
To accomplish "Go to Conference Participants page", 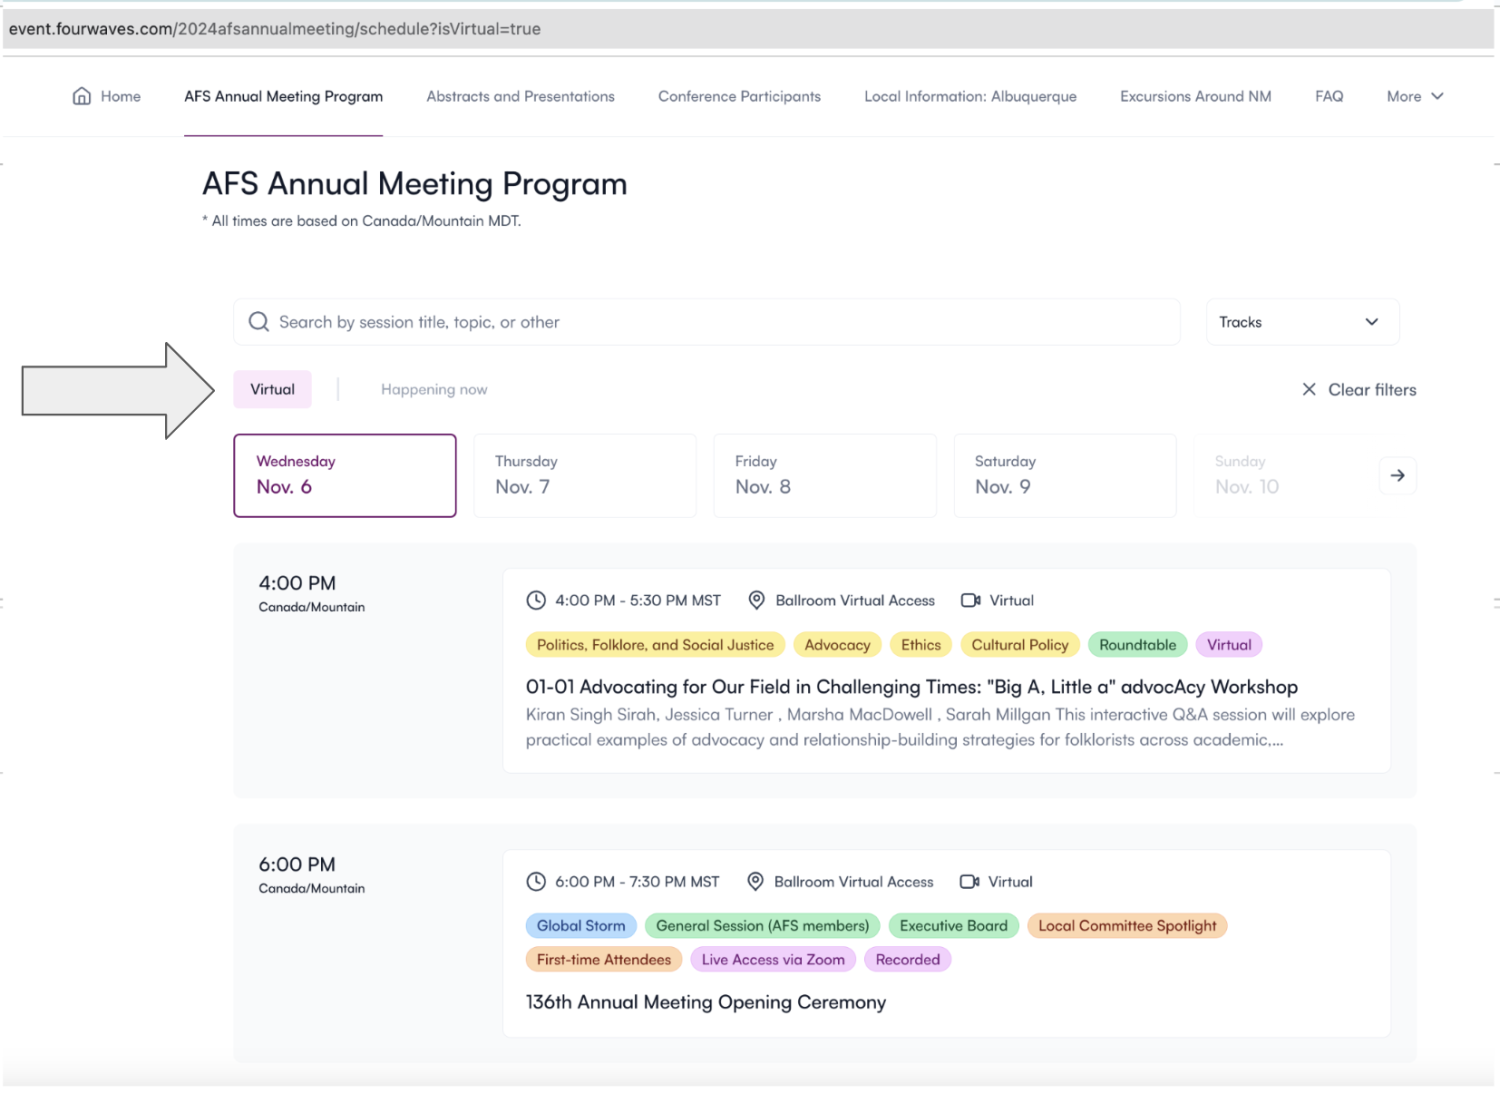I will [739, 96].
